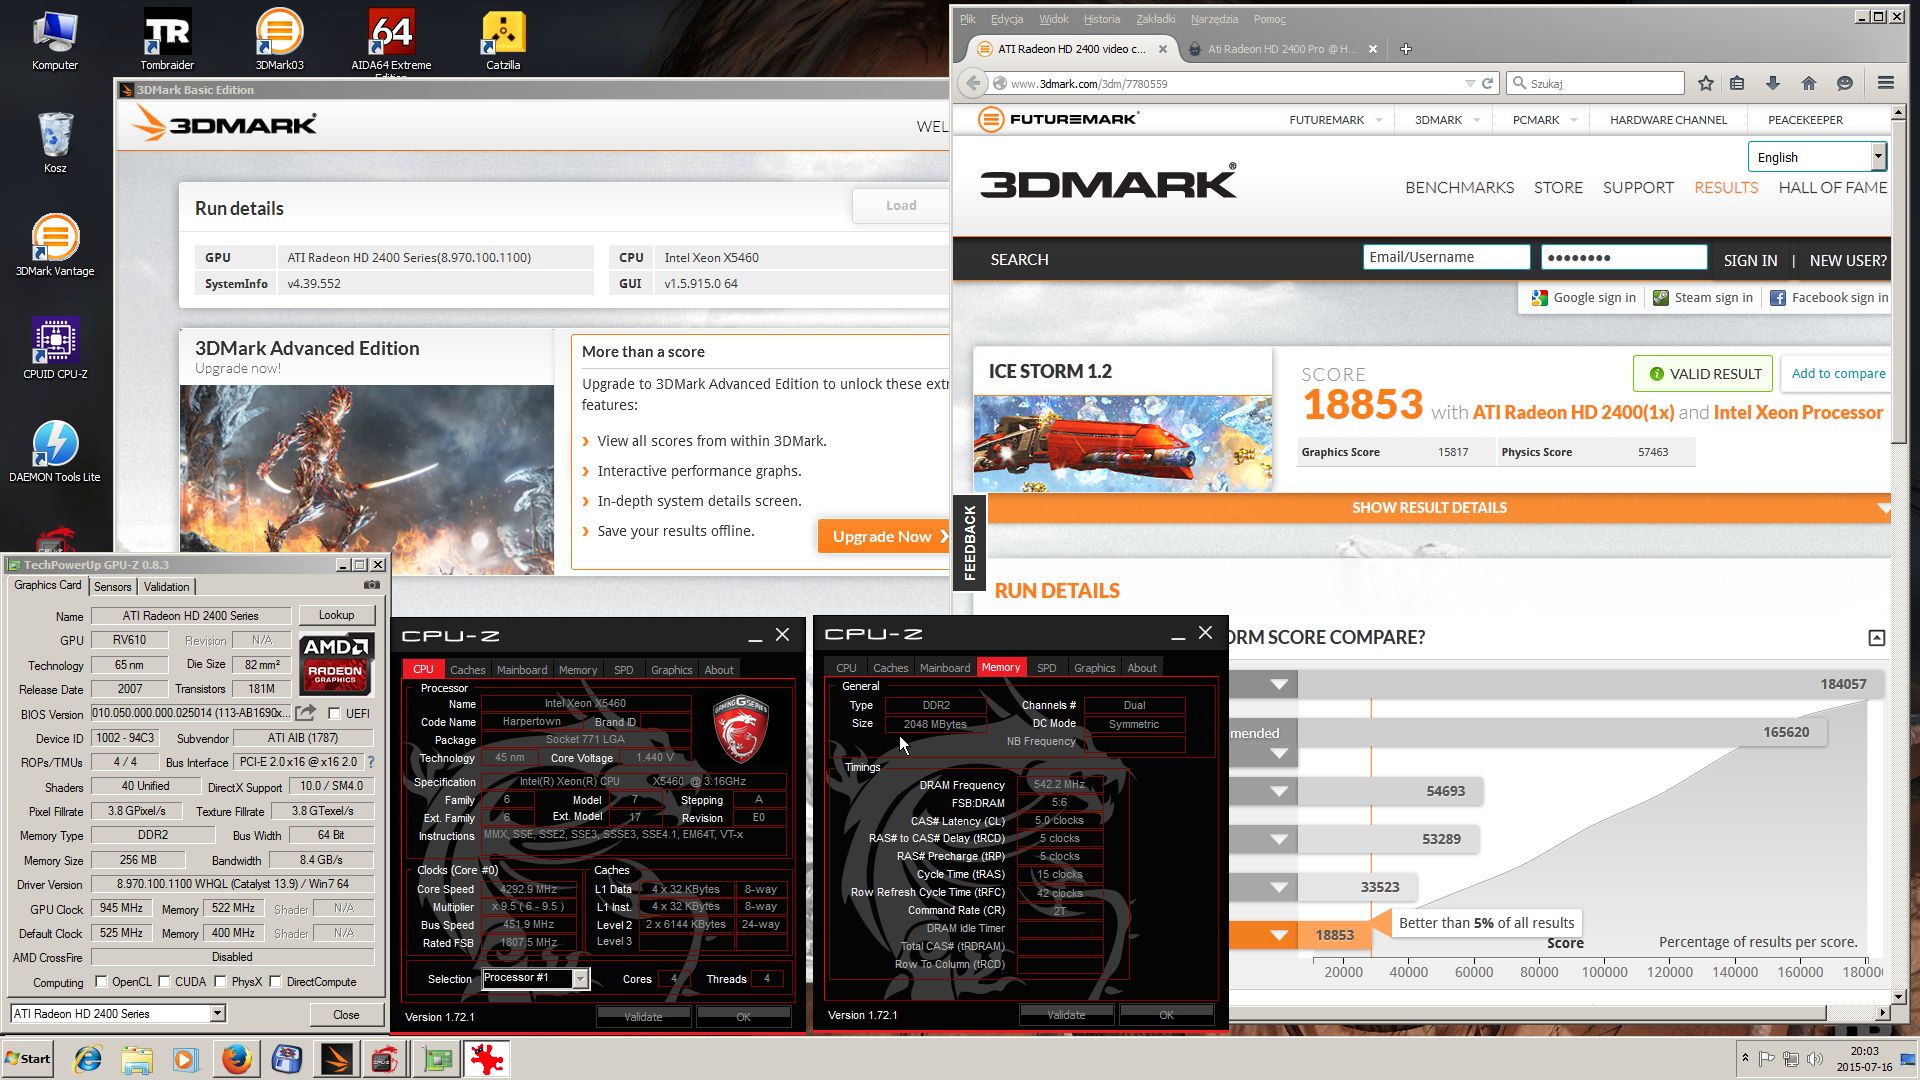Click the Load button in 3DMark
1920x1080 pixels.
[900, 206]
